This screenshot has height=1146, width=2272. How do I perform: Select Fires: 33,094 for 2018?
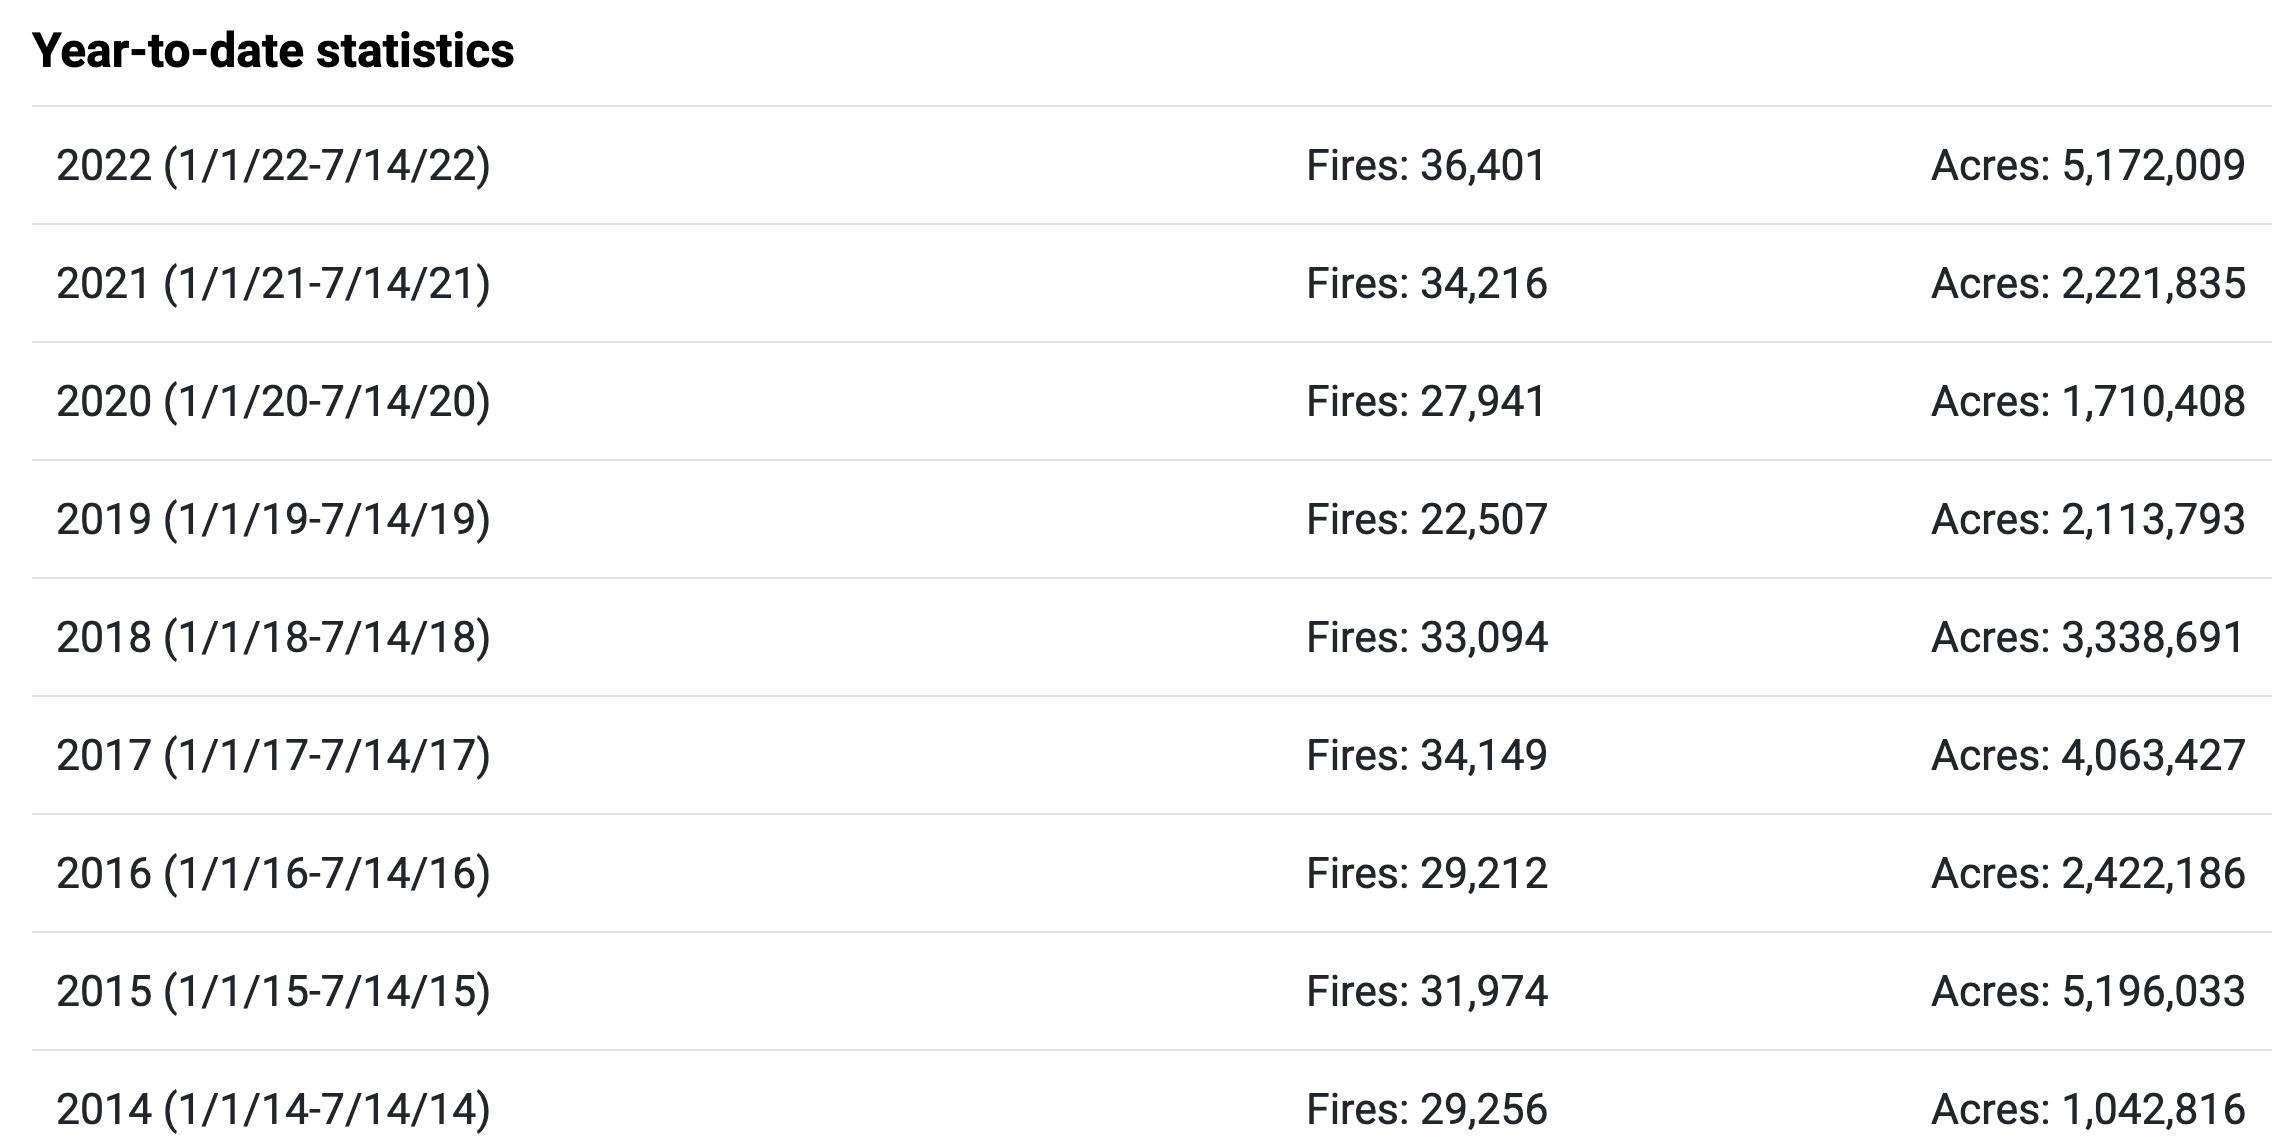click(1427, 637)
